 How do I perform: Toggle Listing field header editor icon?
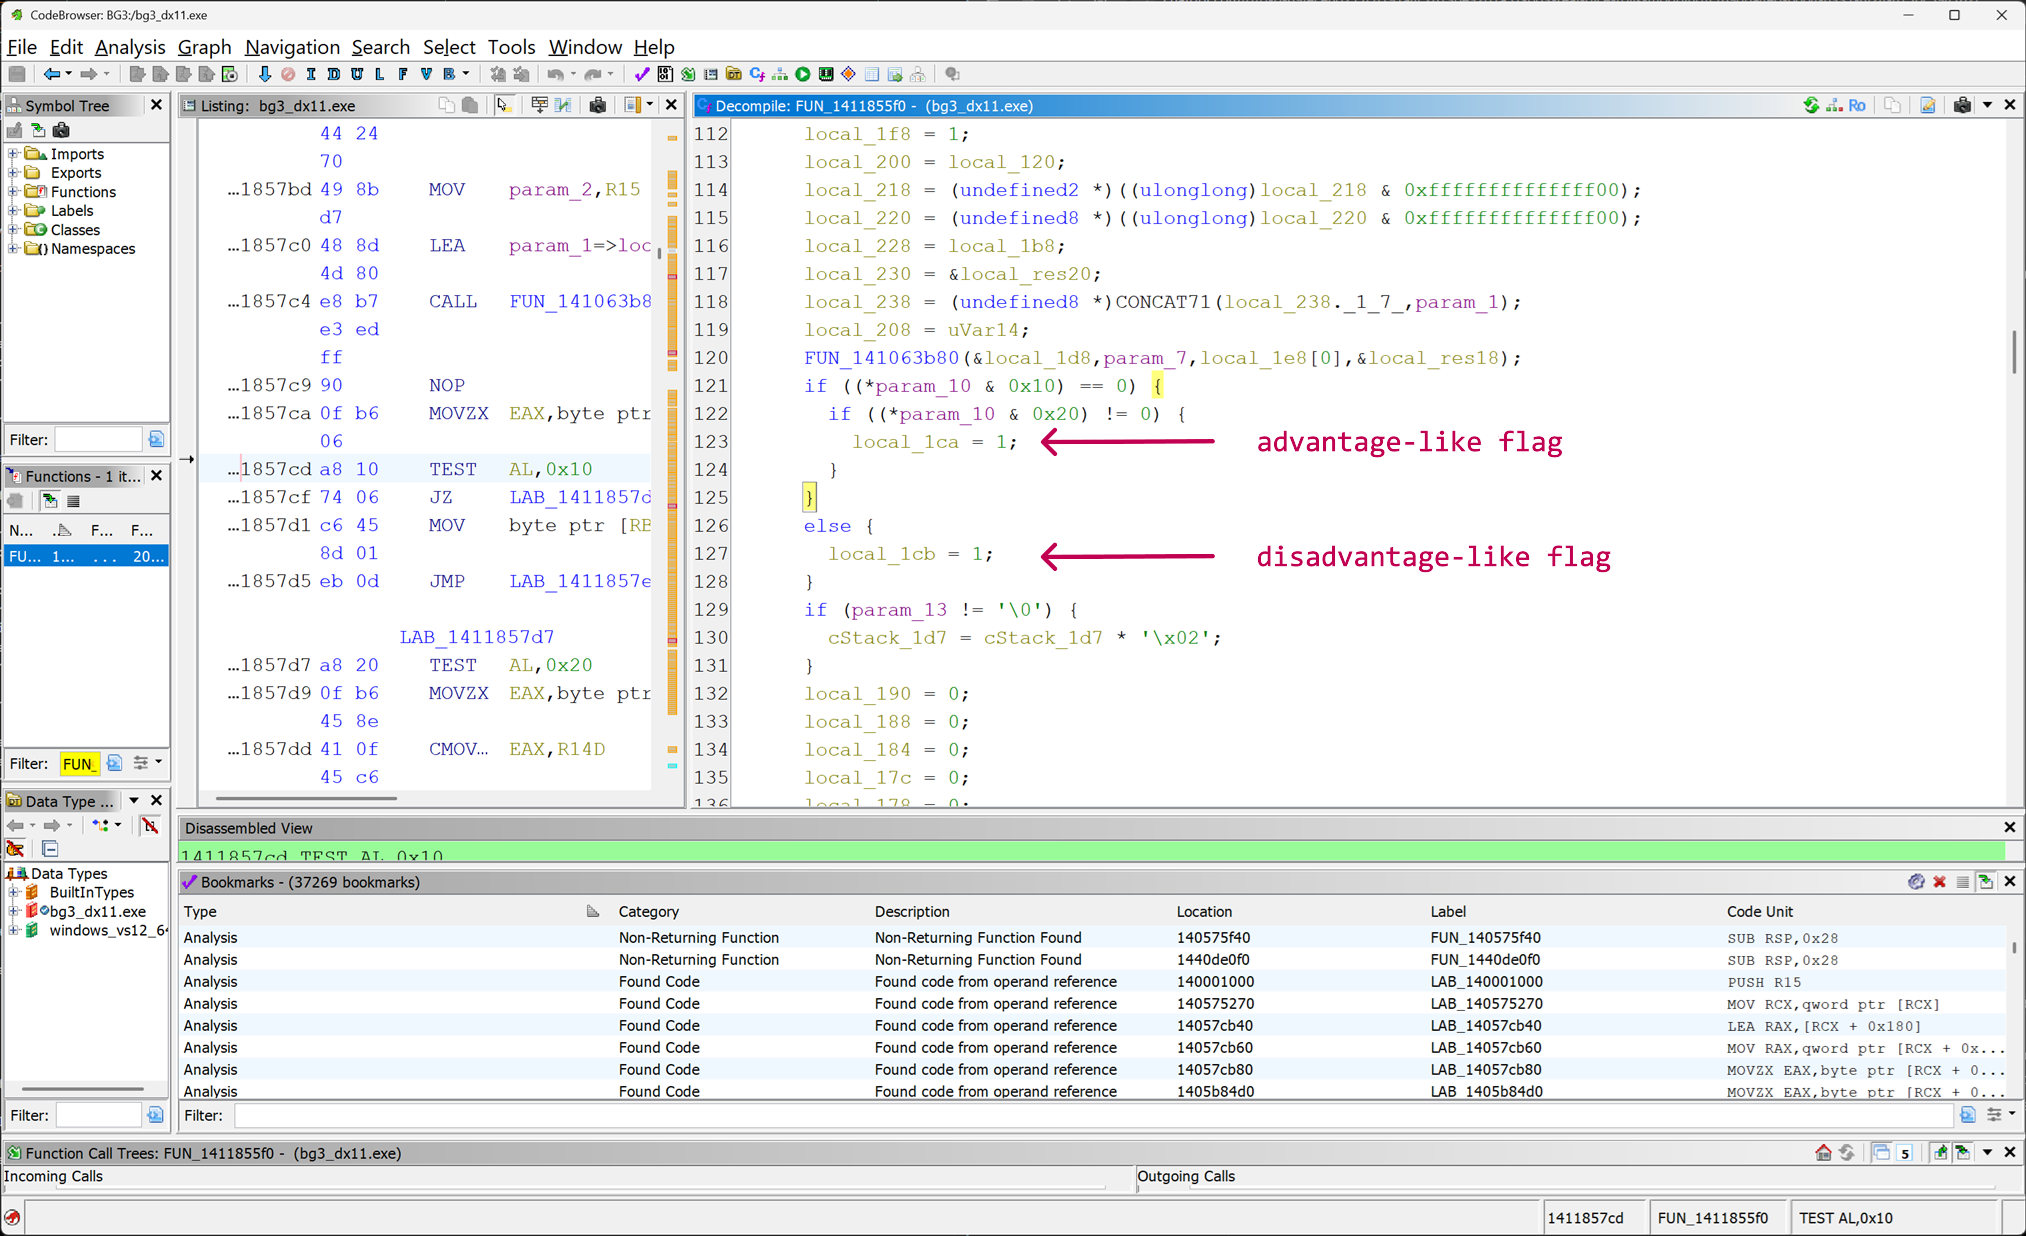(x=540, y=105)
